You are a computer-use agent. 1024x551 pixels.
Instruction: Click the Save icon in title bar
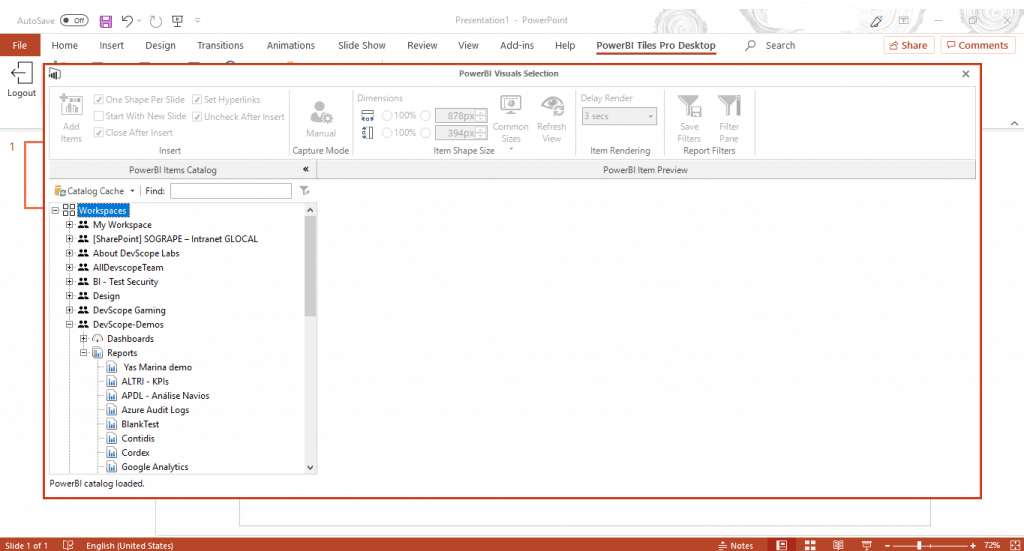[x=105, y=21]
